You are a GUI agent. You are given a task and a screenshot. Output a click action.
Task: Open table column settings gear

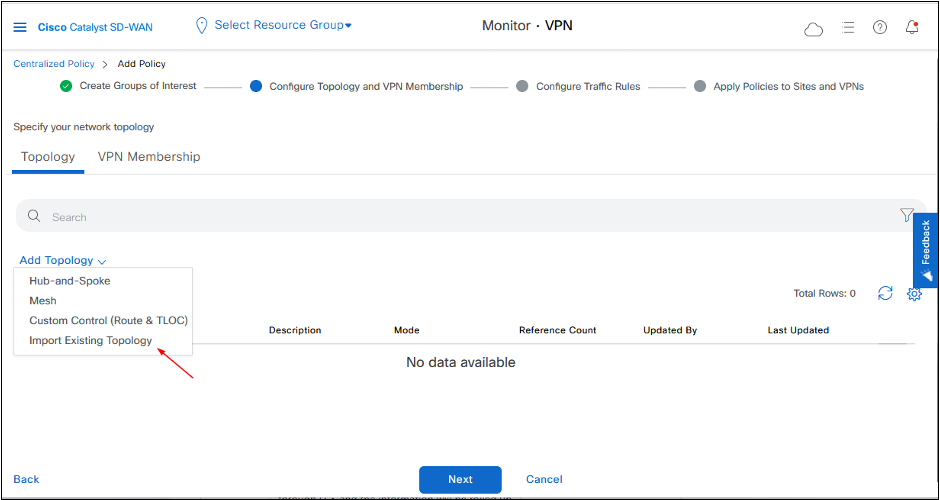913,293
